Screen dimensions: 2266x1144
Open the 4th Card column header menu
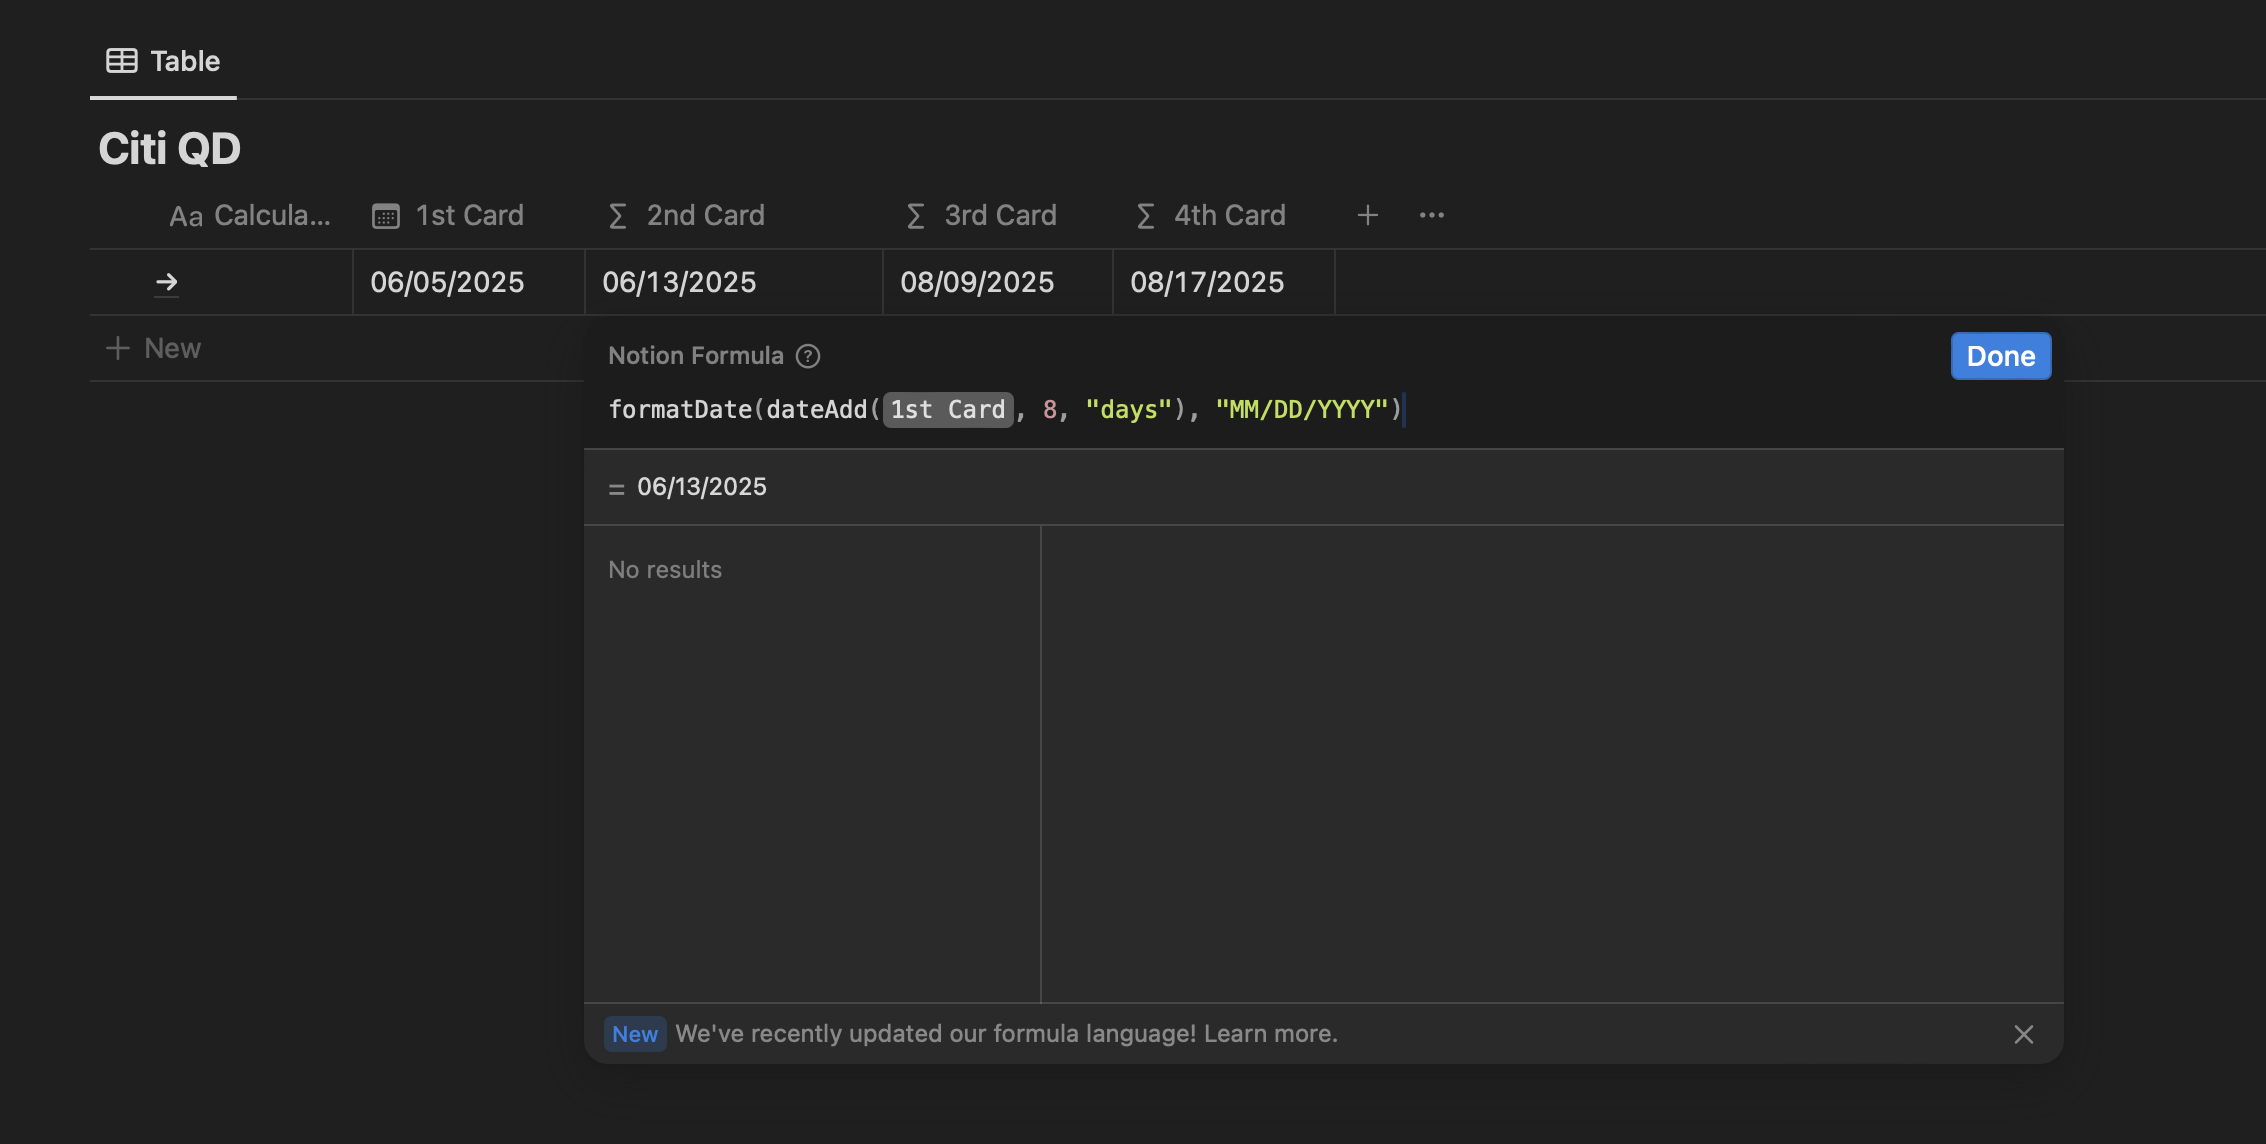1229,215
